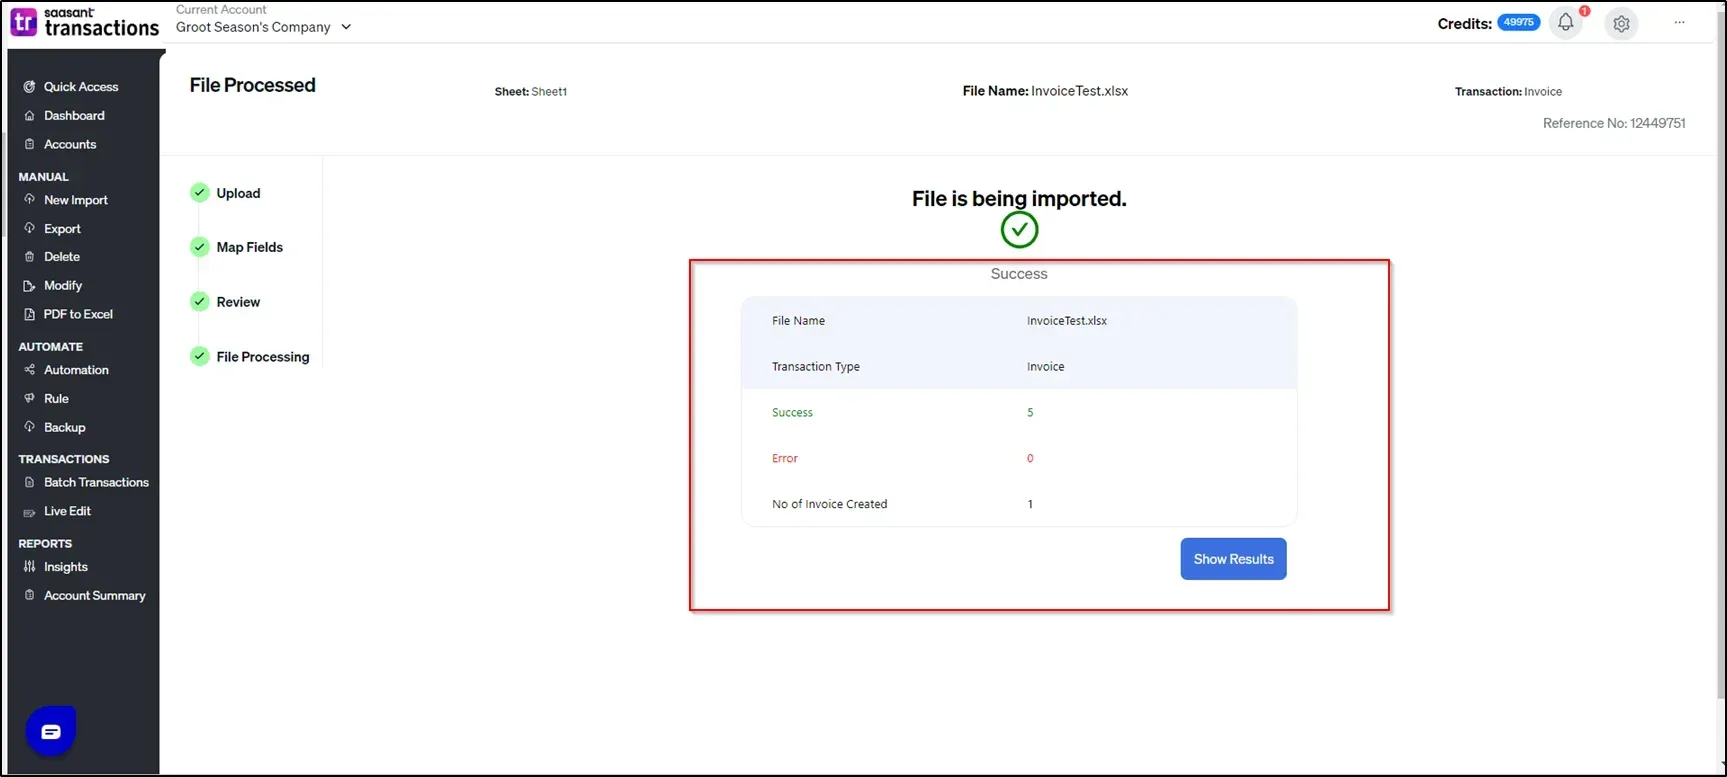Click the File Processing step check icon
Image resolution: width=1727 pixels, height=777 pixels.
(200, 356)
